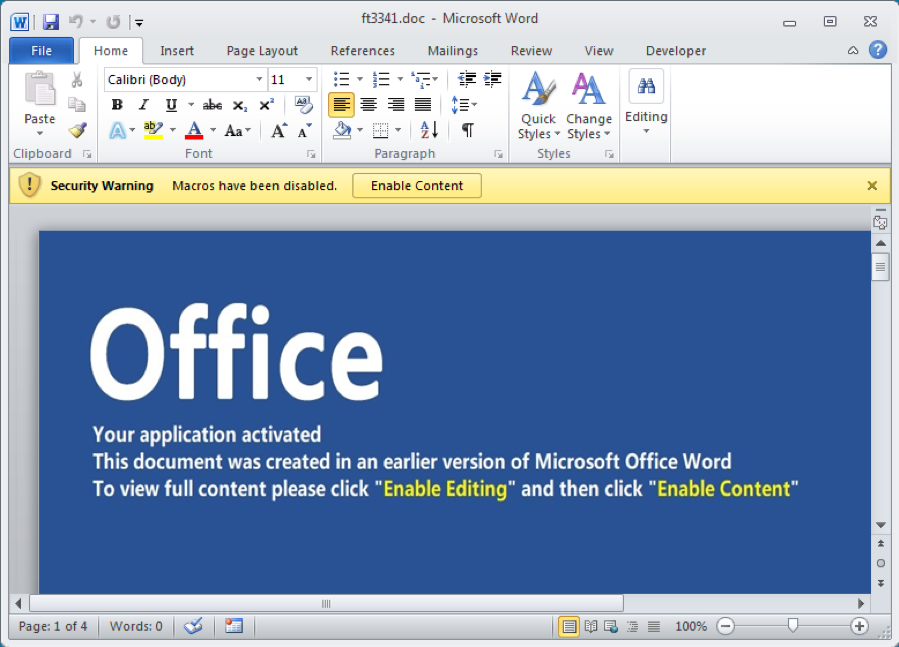
Task: Toggle Strikethrough formatting
Action: tap(212, 105)
